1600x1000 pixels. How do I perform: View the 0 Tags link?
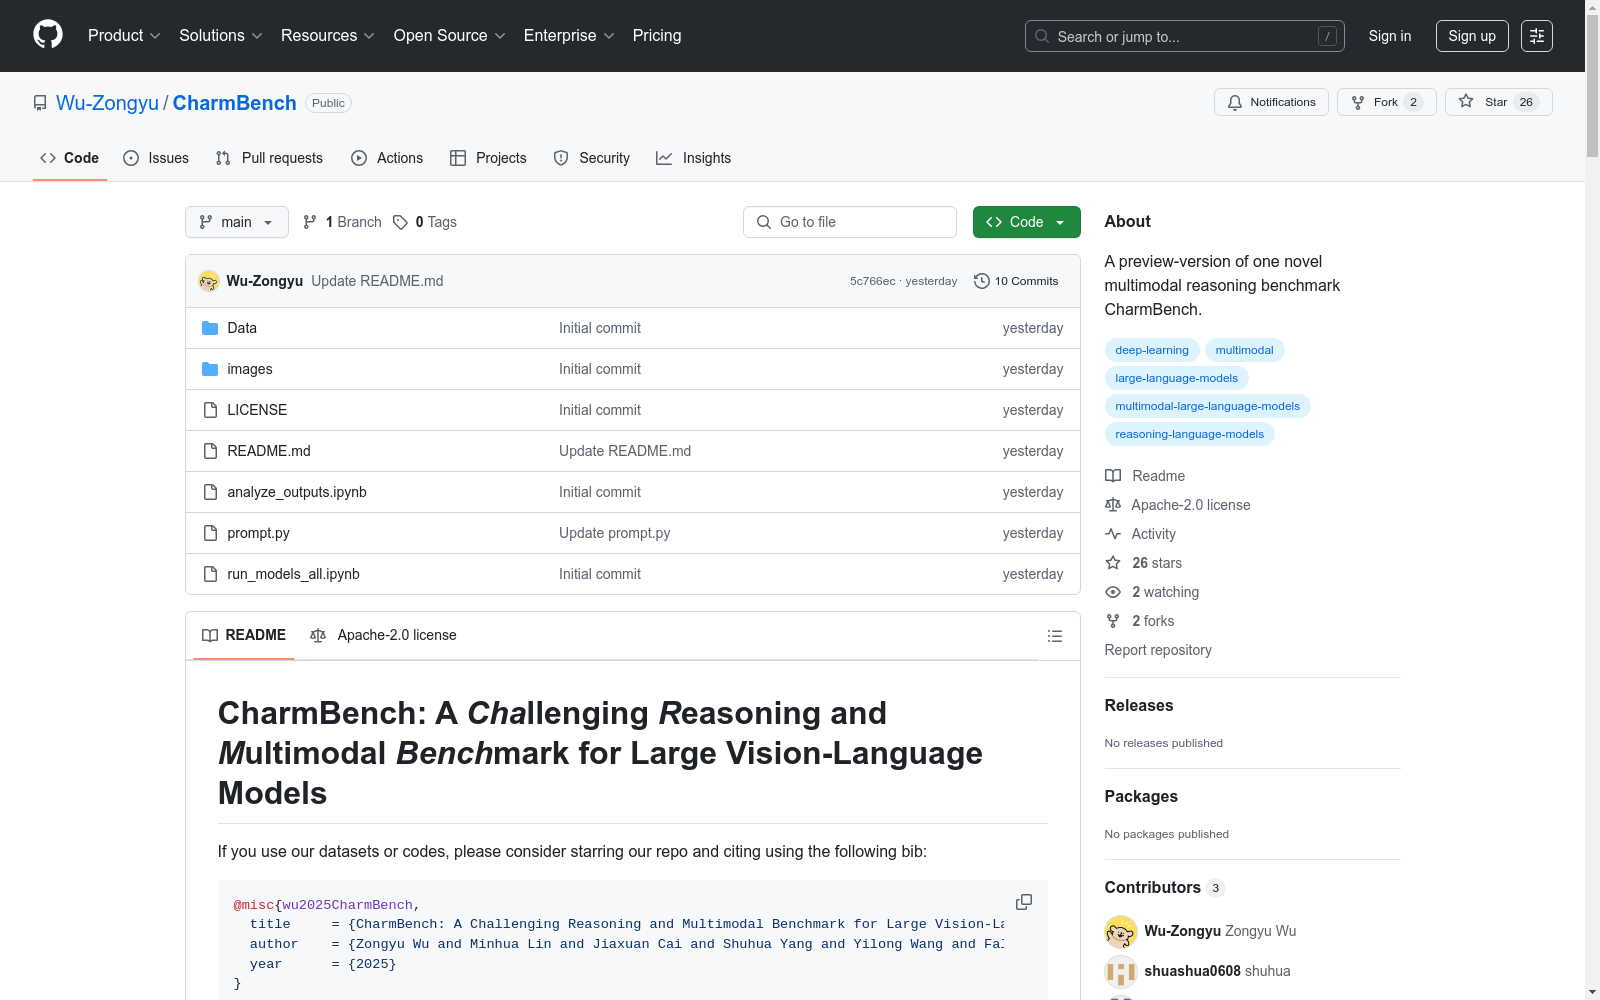425,222
